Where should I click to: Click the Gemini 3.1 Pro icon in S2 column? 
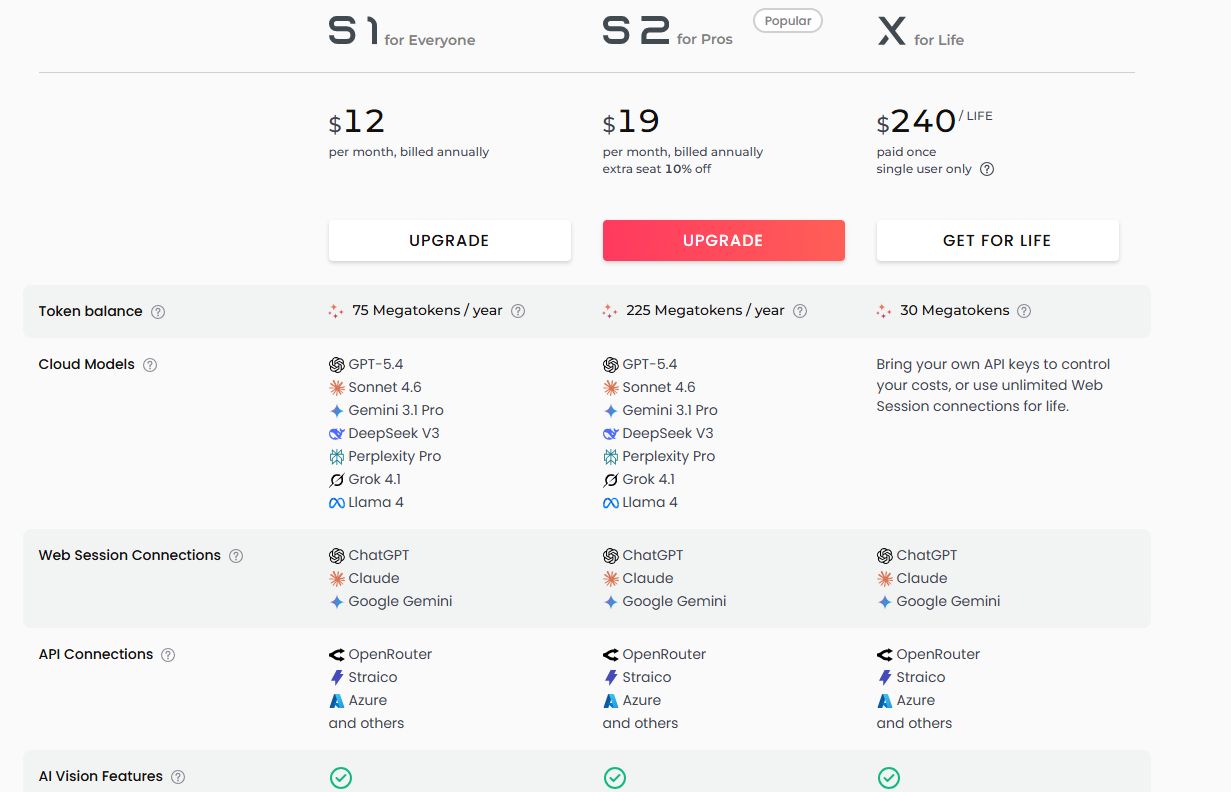pyautogui.click(x=611, y=411)
